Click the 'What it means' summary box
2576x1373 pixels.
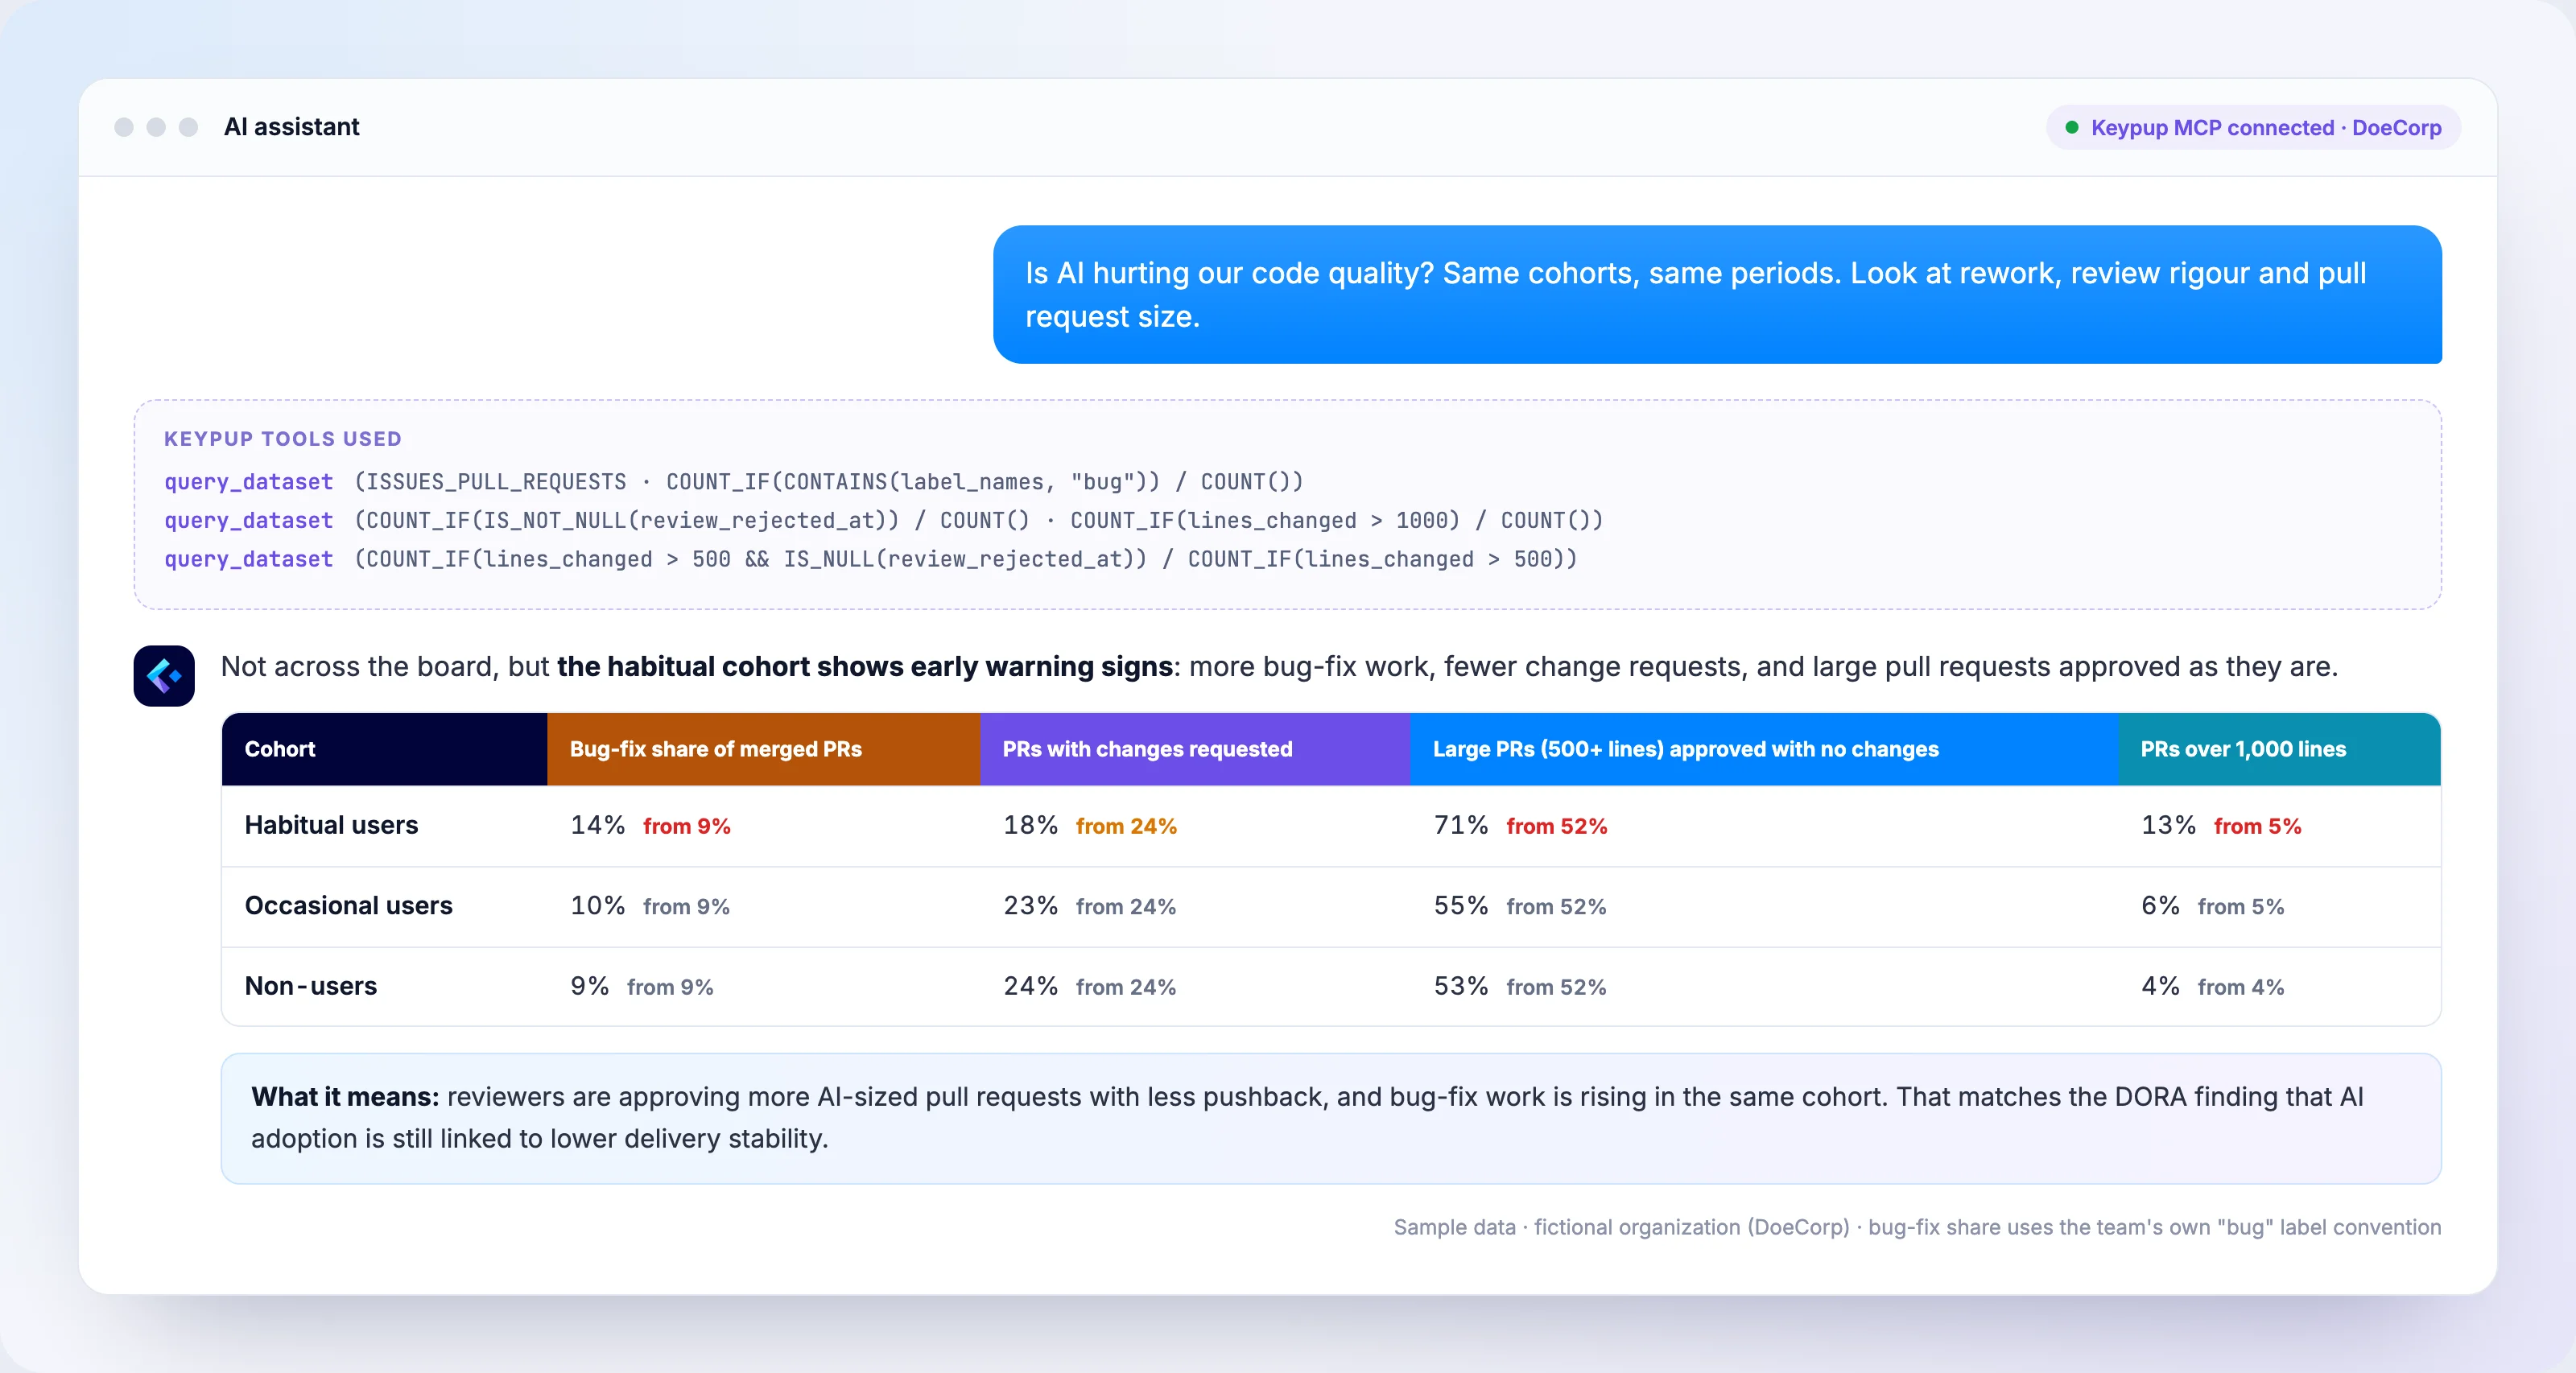(x=1331, y=1118)
